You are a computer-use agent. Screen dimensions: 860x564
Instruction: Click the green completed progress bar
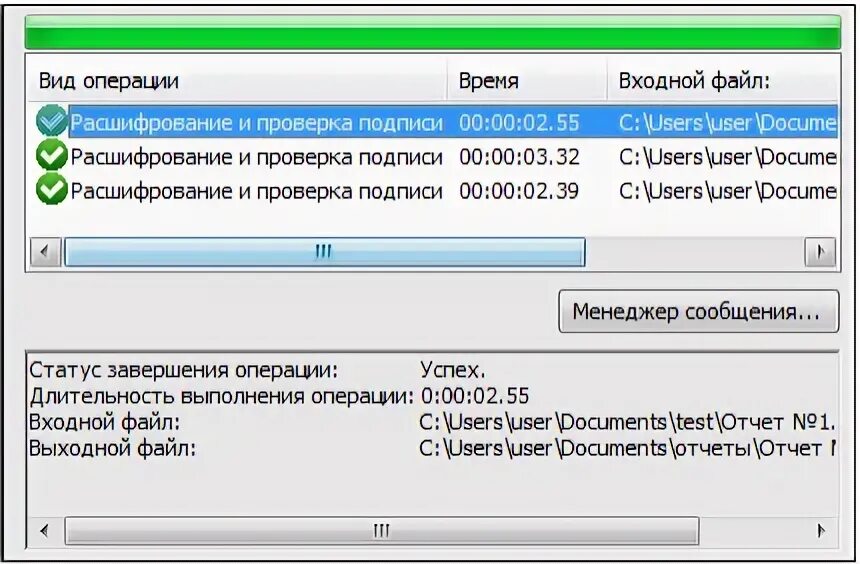coord(433,32)
